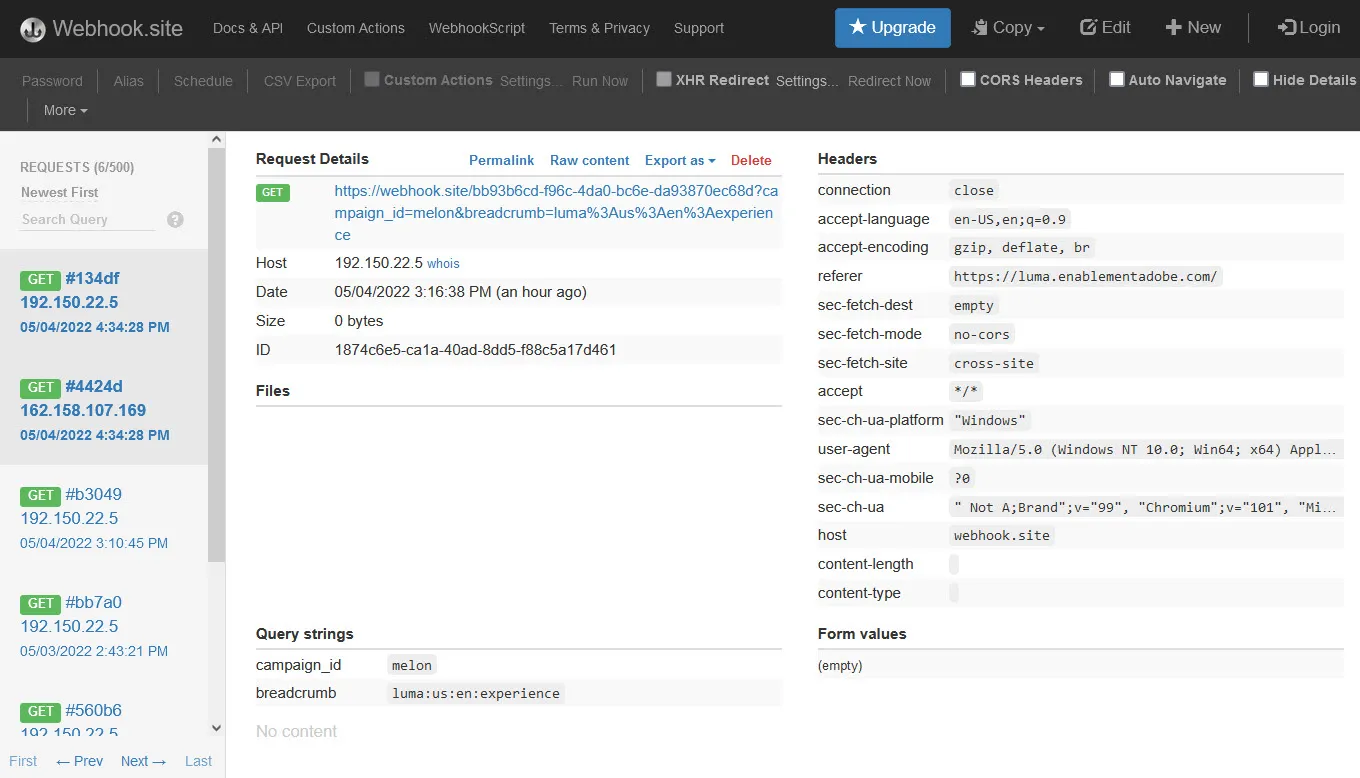Toggle the Hide Details checkbox
The image size is (1360, 778).
(x=1261, y=79)
